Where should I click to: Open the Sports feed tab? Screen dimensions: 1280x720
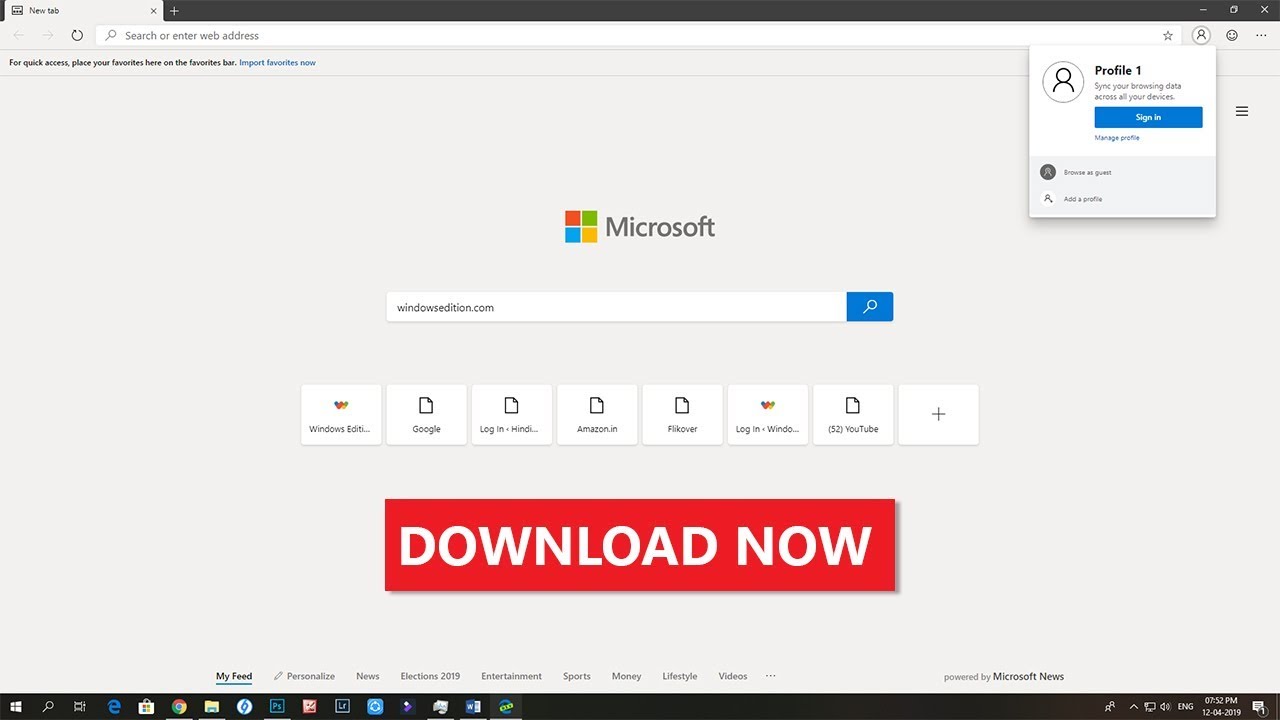click(577, 676)
